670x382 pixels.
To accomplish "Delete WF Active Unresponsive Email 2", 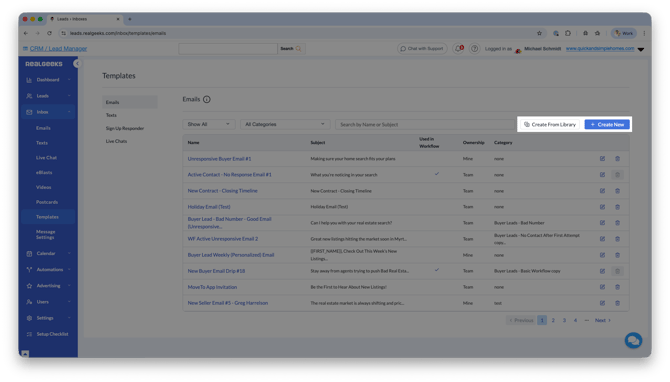I will (617, 239).
